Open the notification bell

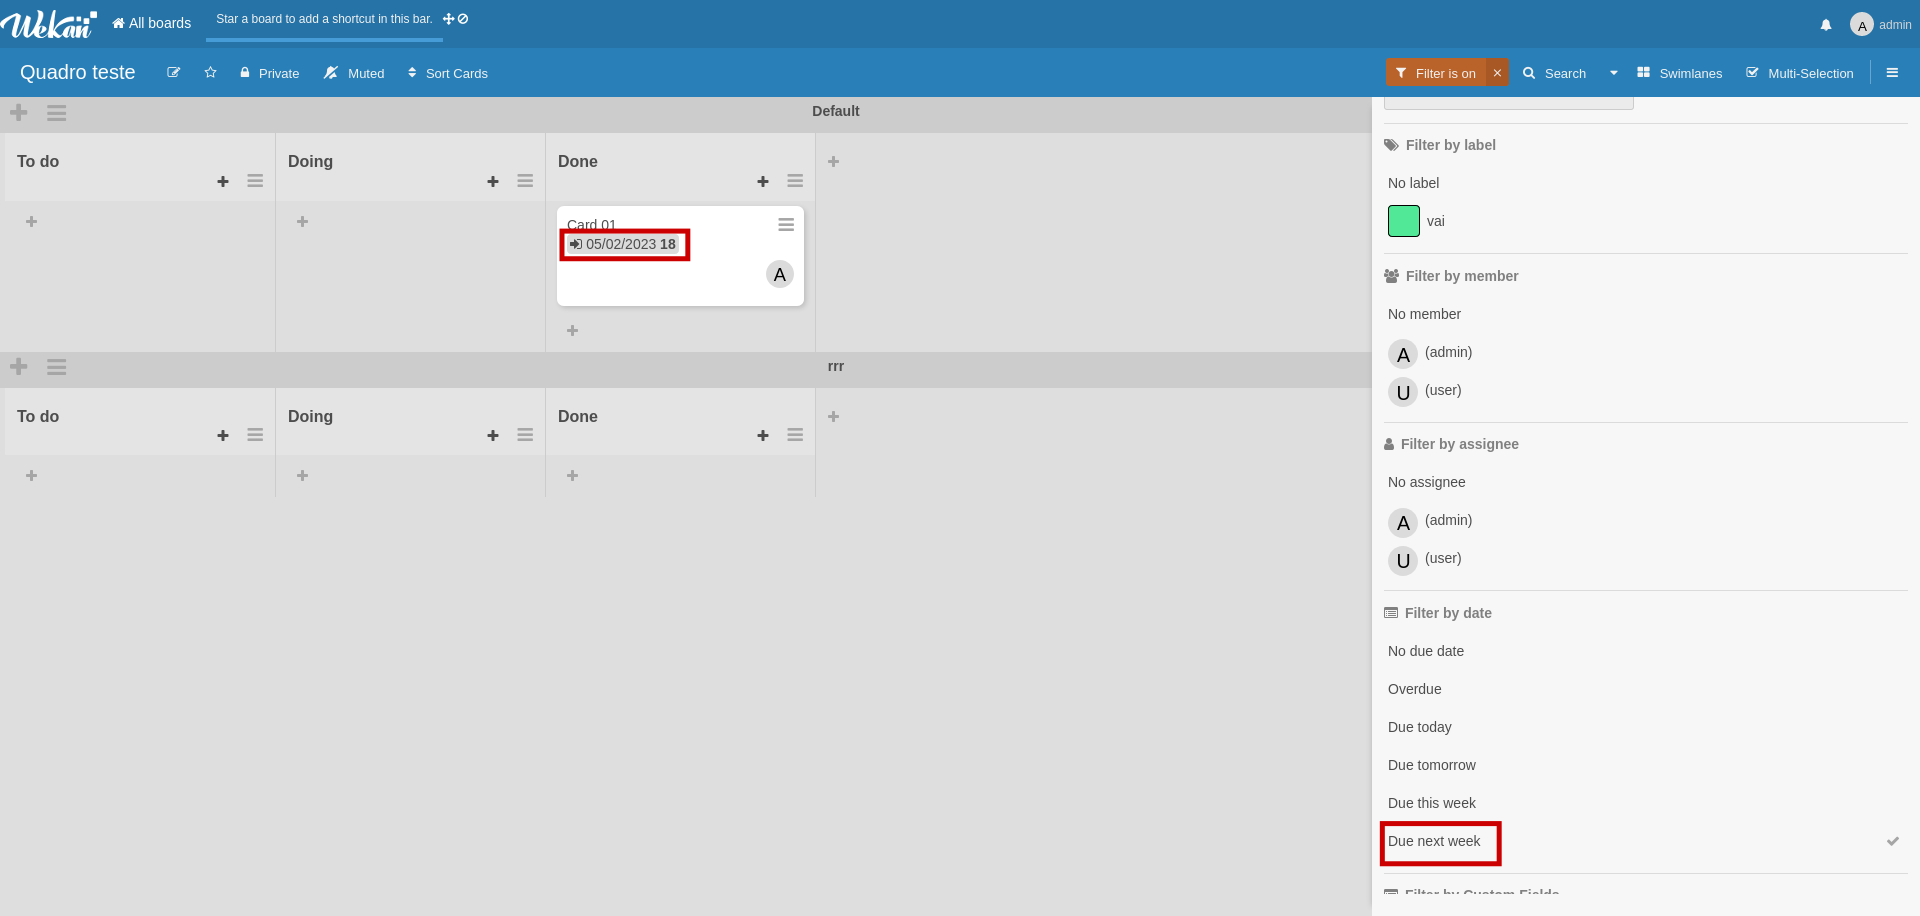point(1825,24)
